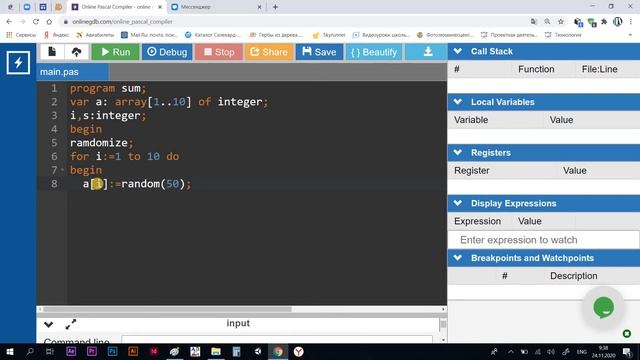This screenshot has width=640, height=360.
Task: Click line number 8 in the gutter
Action: 54,184
